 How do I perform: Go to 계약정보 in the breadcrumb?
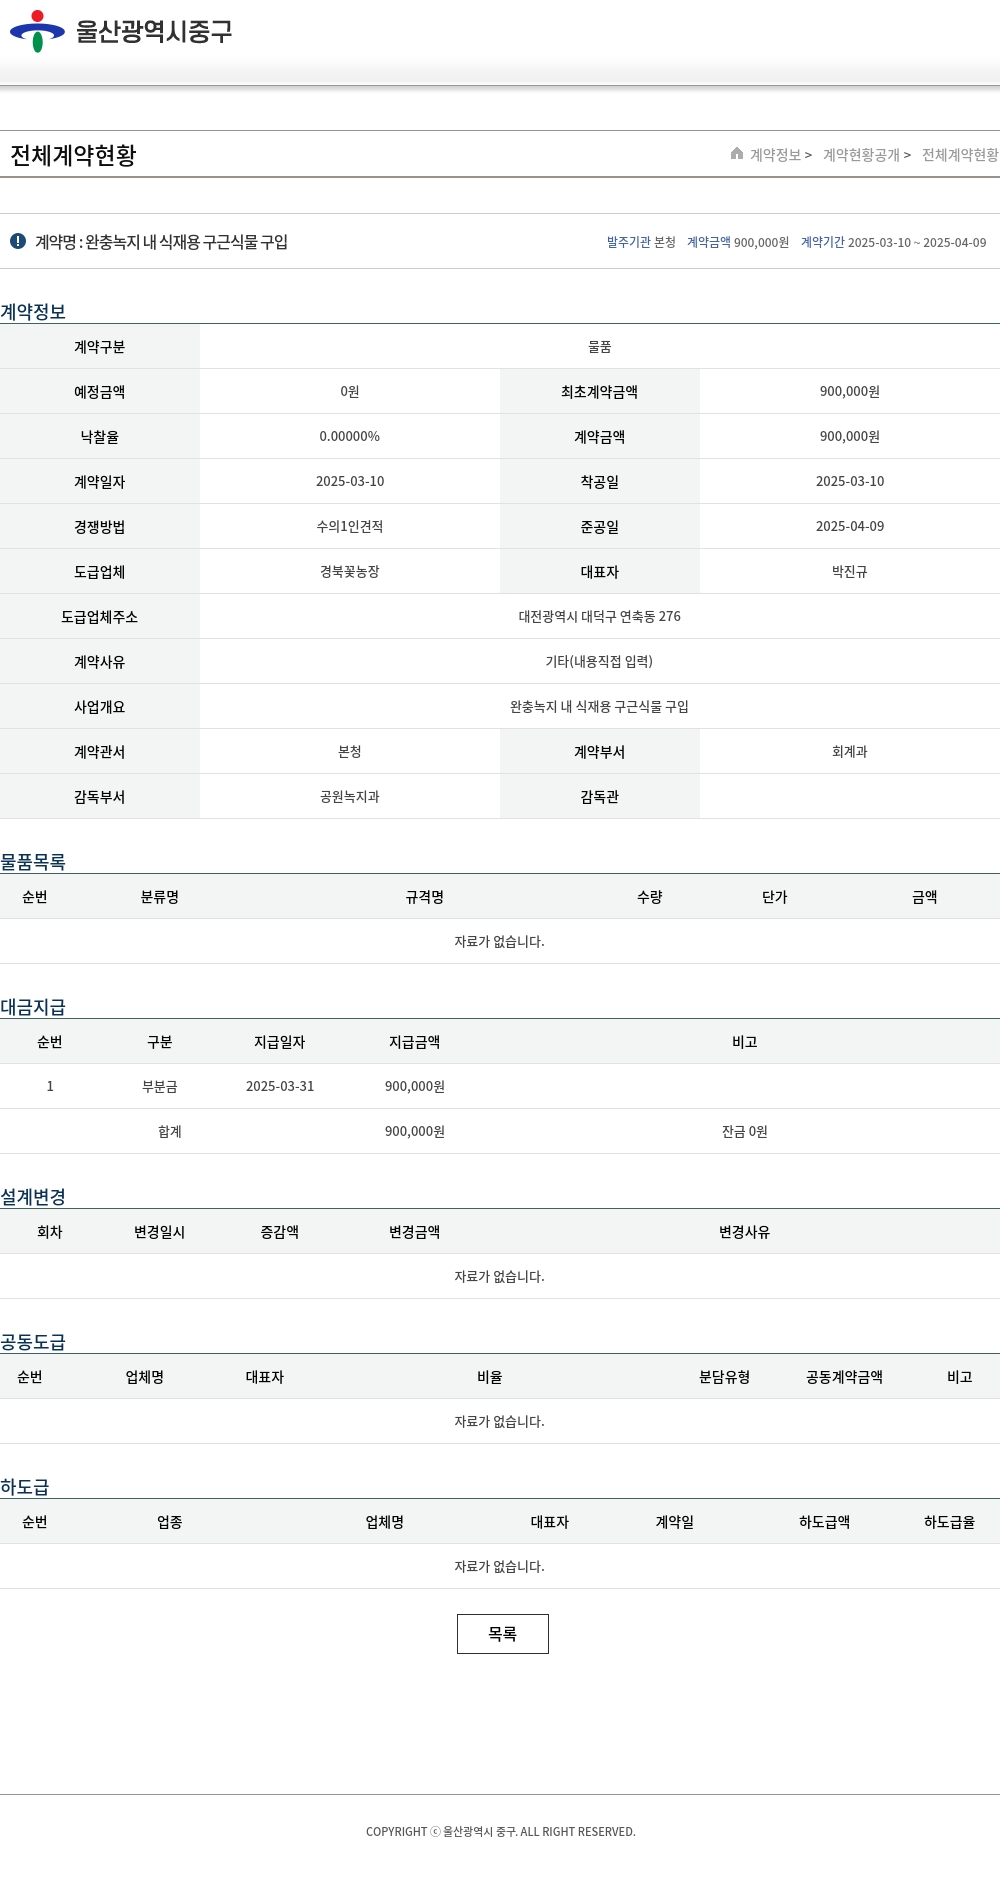click(x=776, y=155)
